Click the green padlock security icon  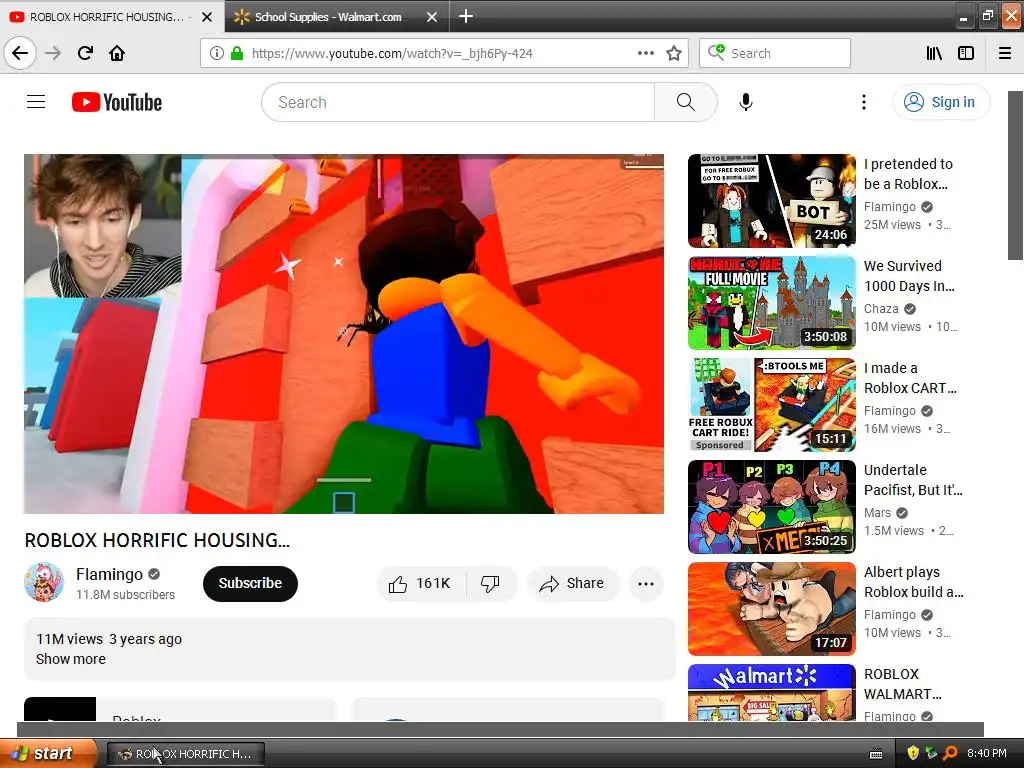pos(237,54)
